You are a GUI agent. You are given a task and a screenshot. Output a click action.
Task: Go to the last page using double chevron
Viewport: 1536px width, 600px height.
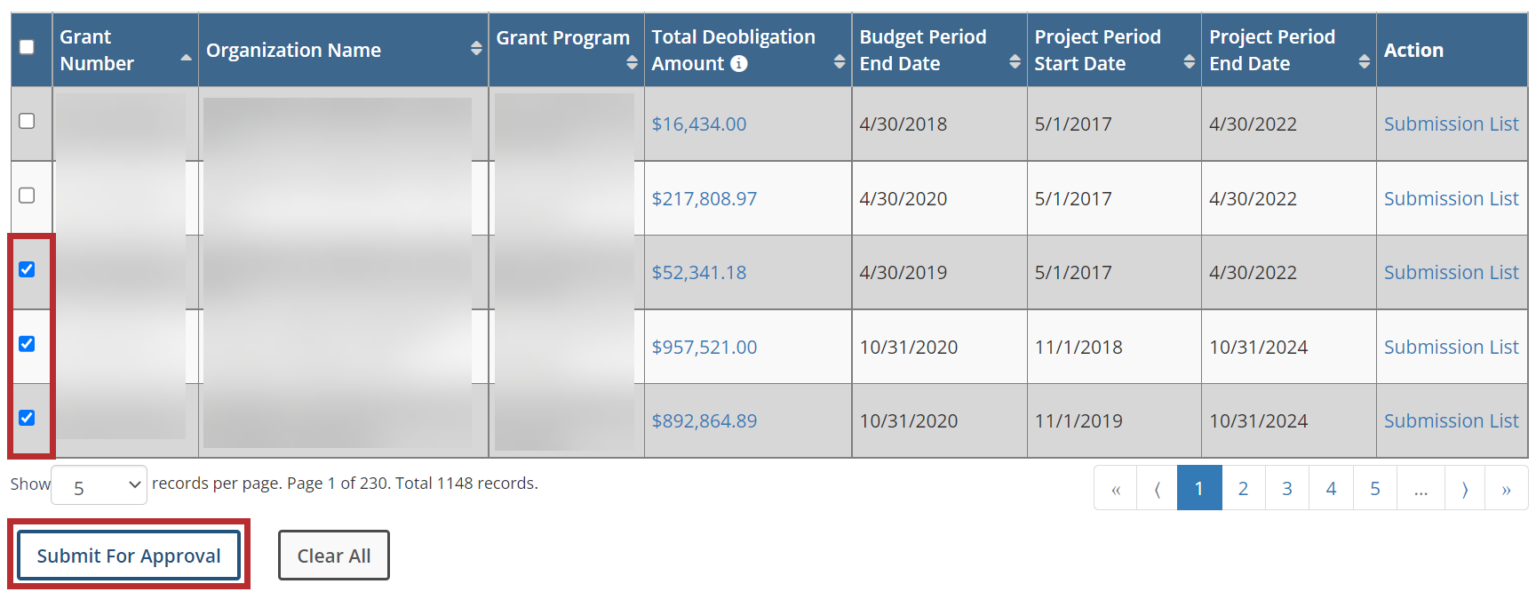click(1506, 489)
